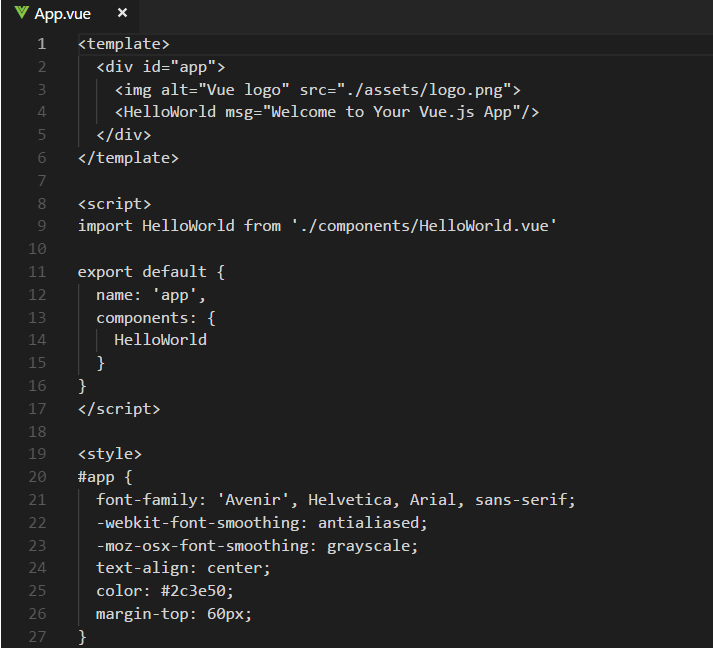Image resolution: width=713 pixels, height=650 pixels.
Task: Click the closing </template> tag
Action: [x=128, y=157]
